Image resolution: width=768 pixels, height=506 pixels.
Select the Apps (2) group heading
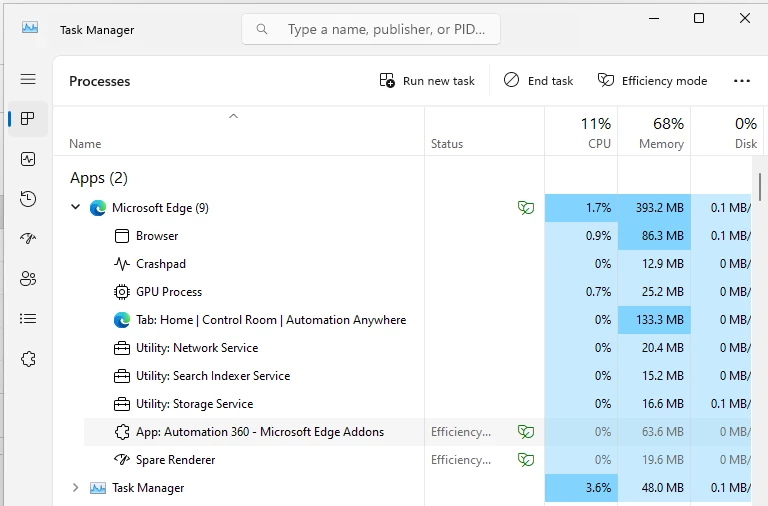click(98, 178)
